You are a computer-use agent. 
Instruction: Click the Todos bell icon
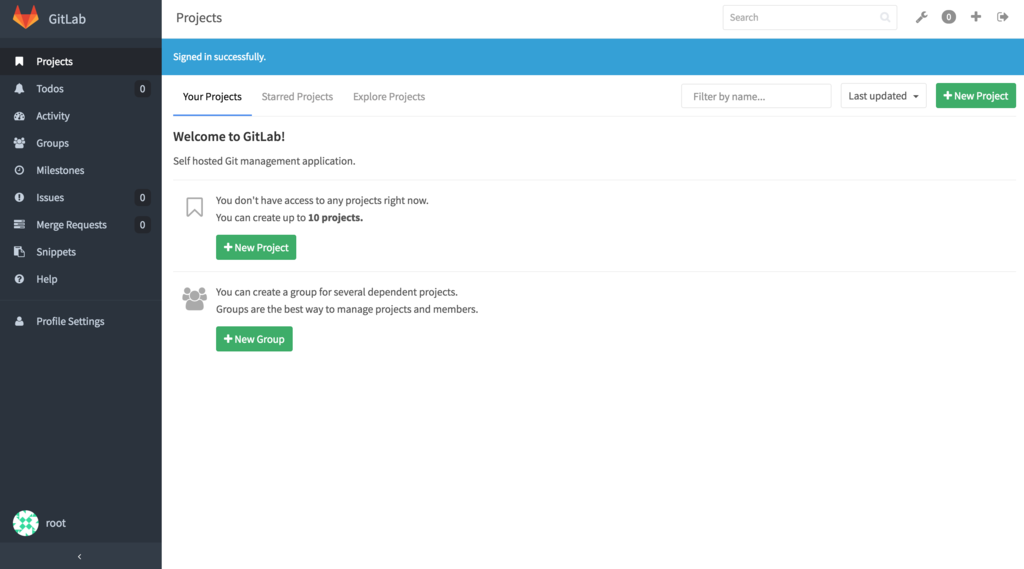coord(19,89)
